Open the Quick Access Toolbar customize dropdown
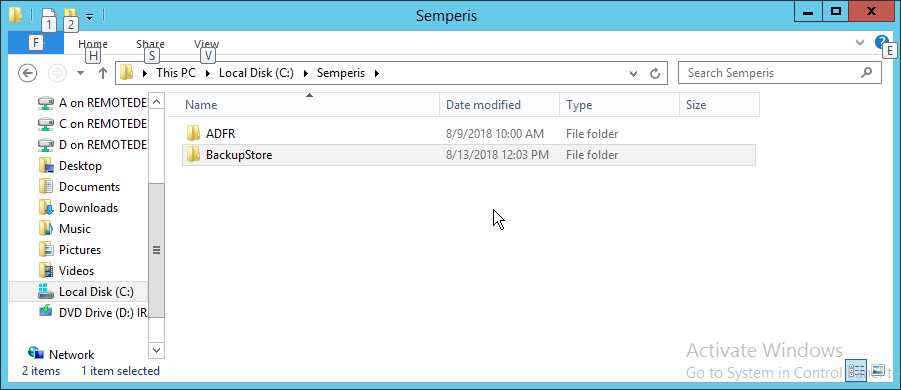The height and width of the screenshot is (390, 901). pos(89,16)
